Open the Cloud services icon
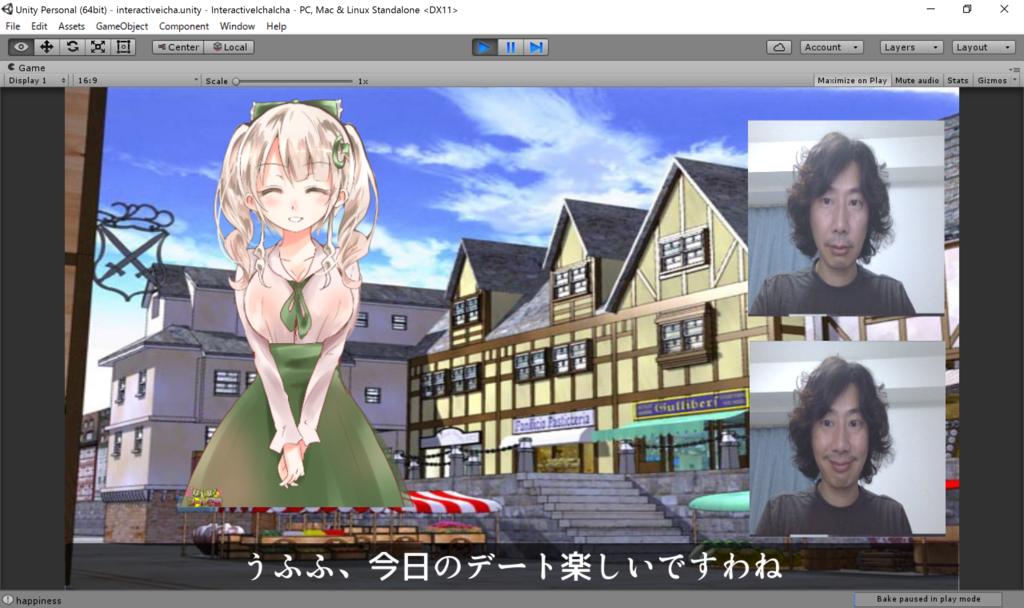 [x=779, y=47]
